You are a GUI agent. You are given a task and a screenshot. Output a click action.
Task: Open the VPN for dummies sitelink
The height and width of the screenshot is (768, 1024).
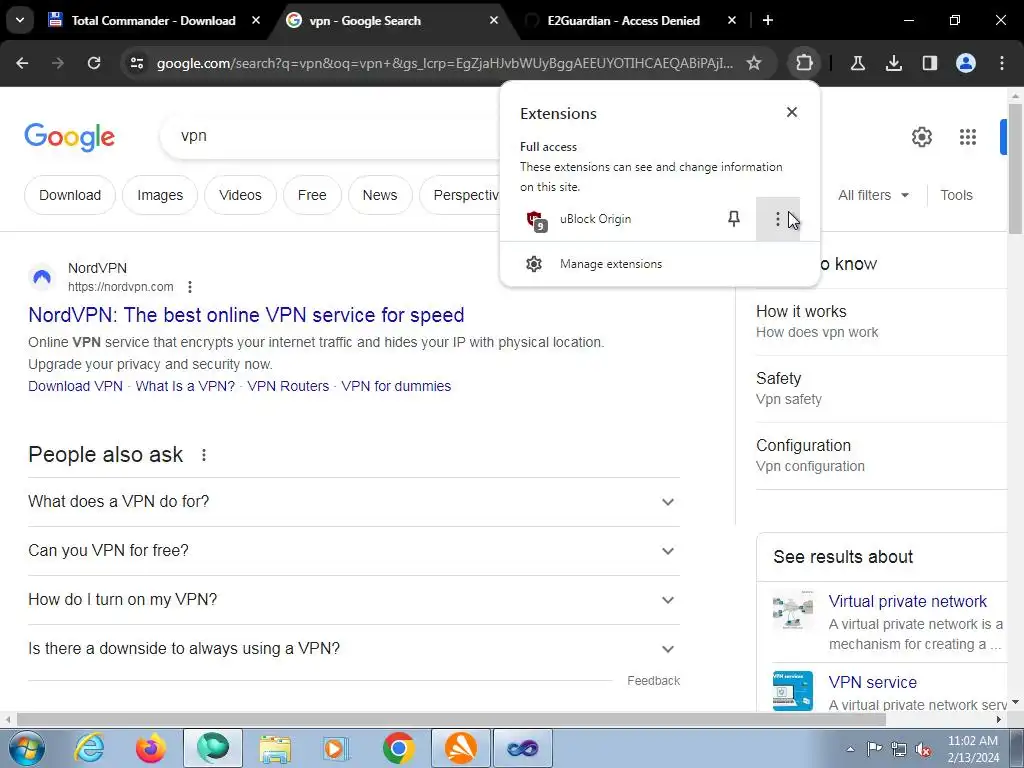point(396,386)
